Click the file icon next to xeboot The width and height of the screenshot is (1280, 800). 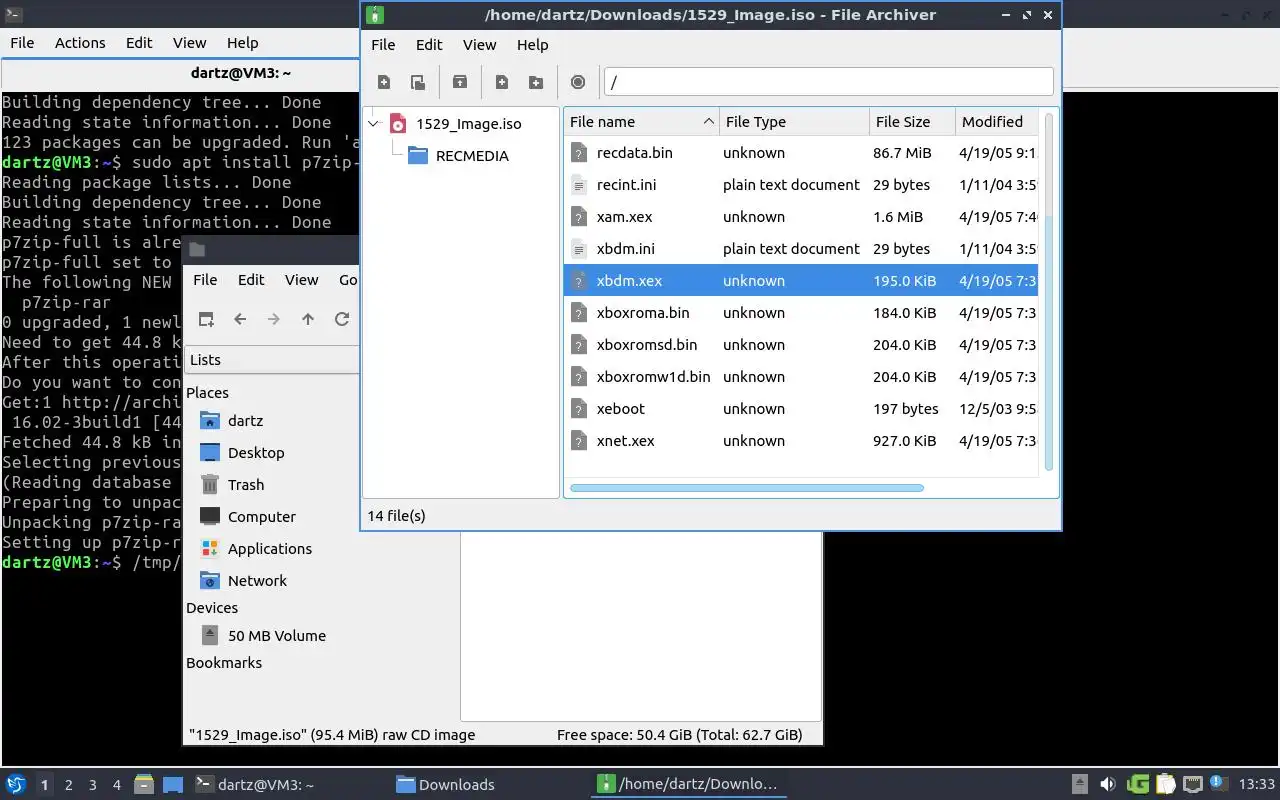pyautogui.click(x=579, y=409)
